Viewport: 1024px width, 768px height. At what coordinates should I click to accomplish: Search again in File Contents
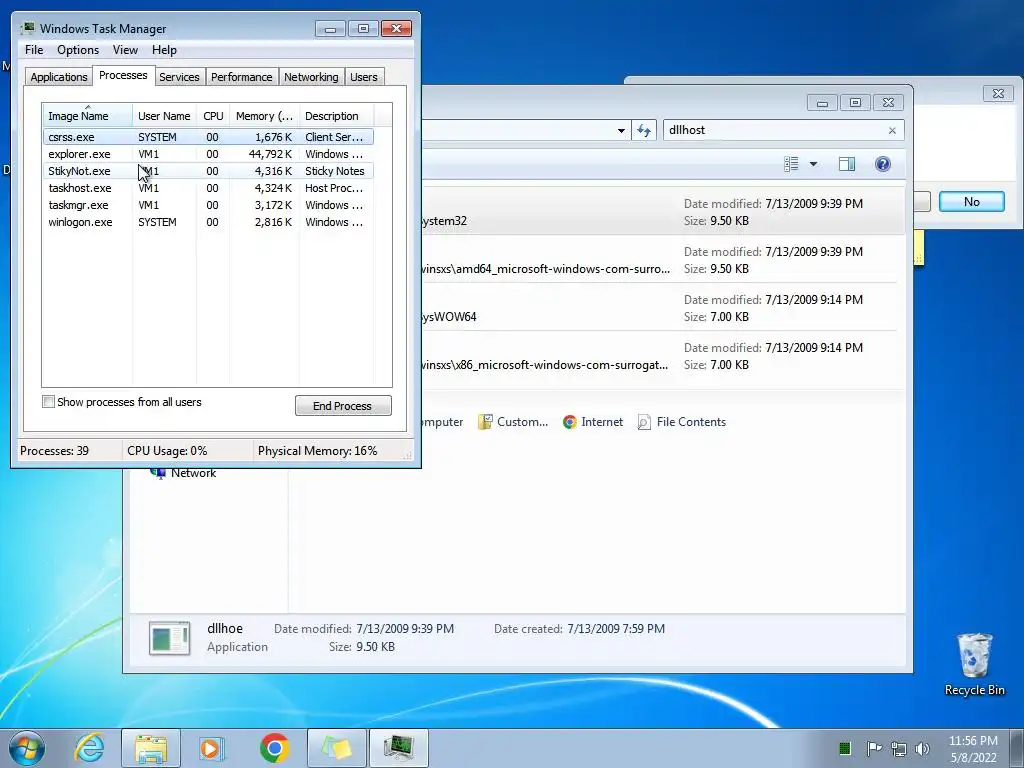pos(682,422)
